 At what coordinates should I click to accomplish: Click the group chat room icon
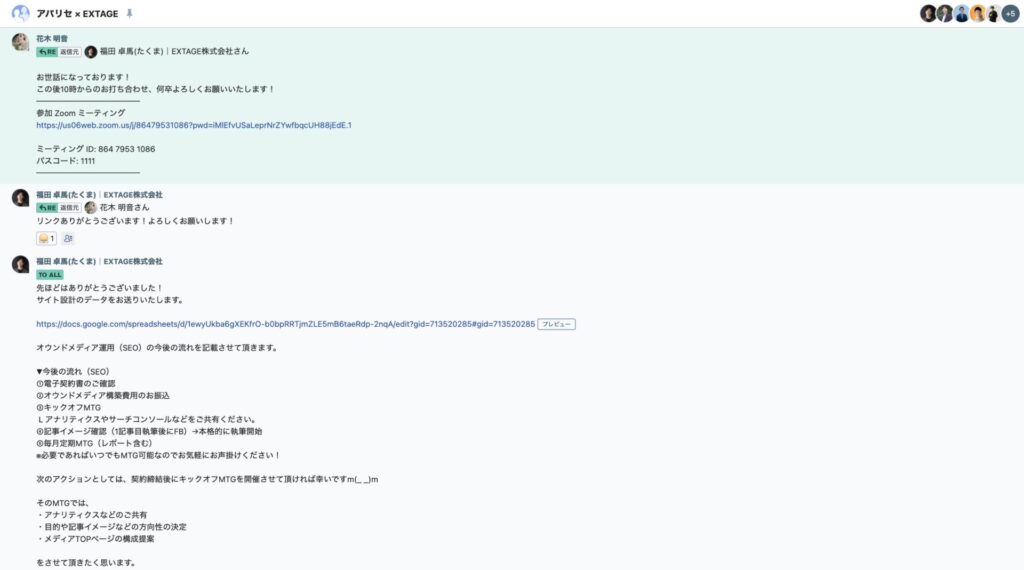pyautogui.click(x=20, y=13)
